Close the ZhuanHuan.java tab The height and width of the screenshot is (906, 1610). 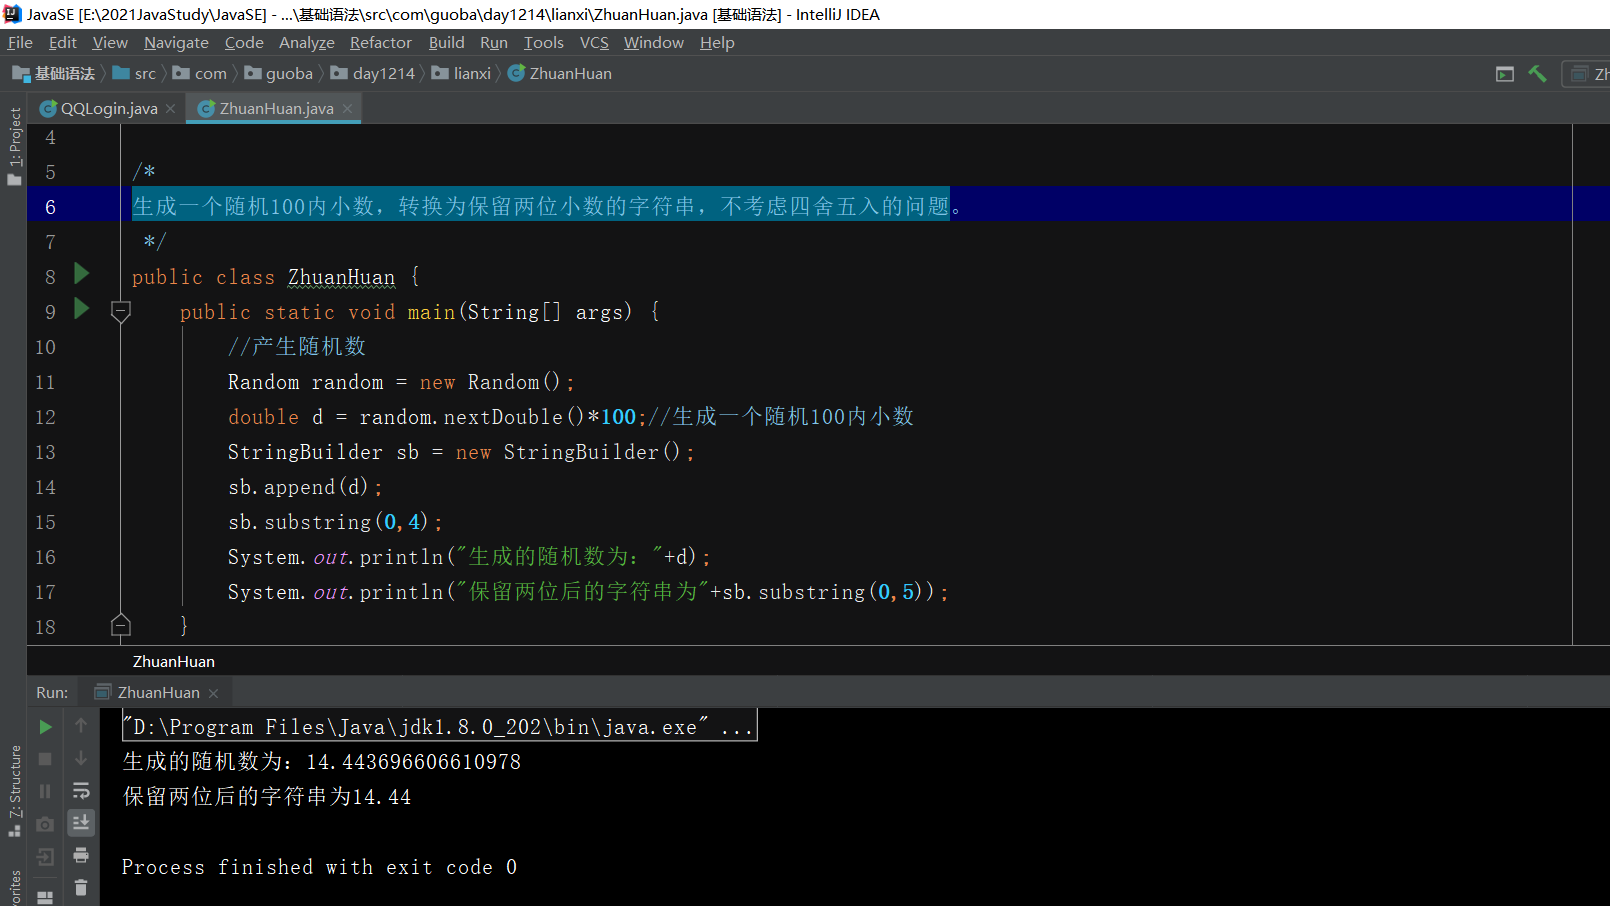click(347, 109)
